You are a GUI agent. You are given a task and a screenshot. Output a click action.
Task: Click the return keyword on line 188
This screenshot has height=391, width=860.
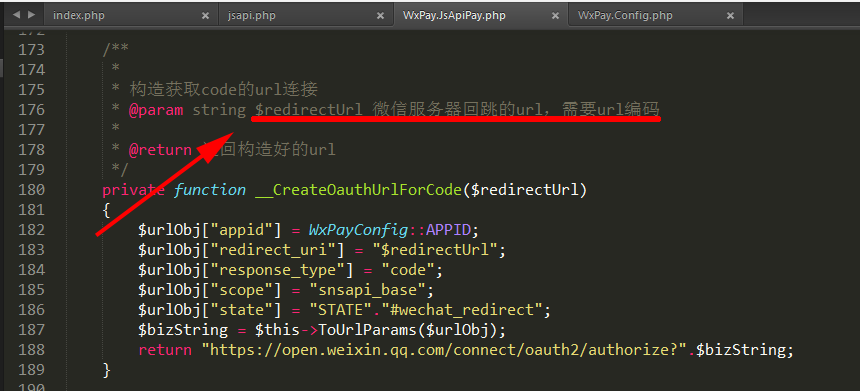[x=165, y=350]
